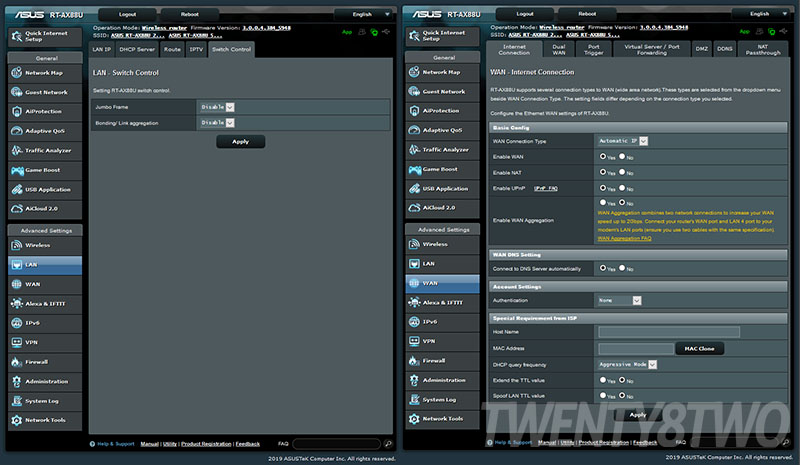Open Network Tools icon in right window
This screenshot has width=800, height=465.
[414, 419]
